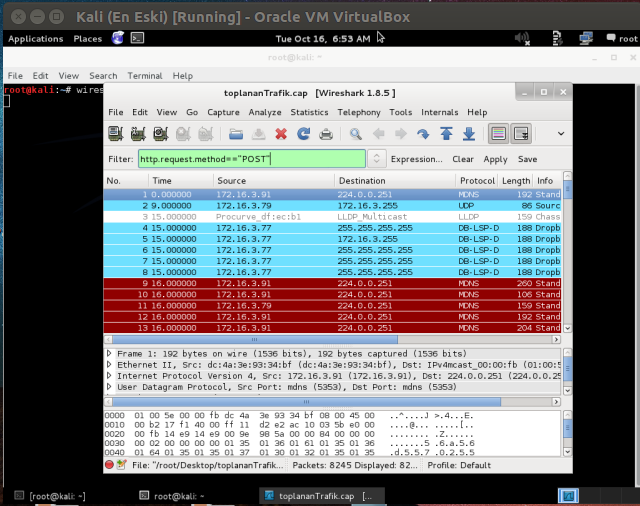
Task: Open the Capture menu
Action: 223,112
